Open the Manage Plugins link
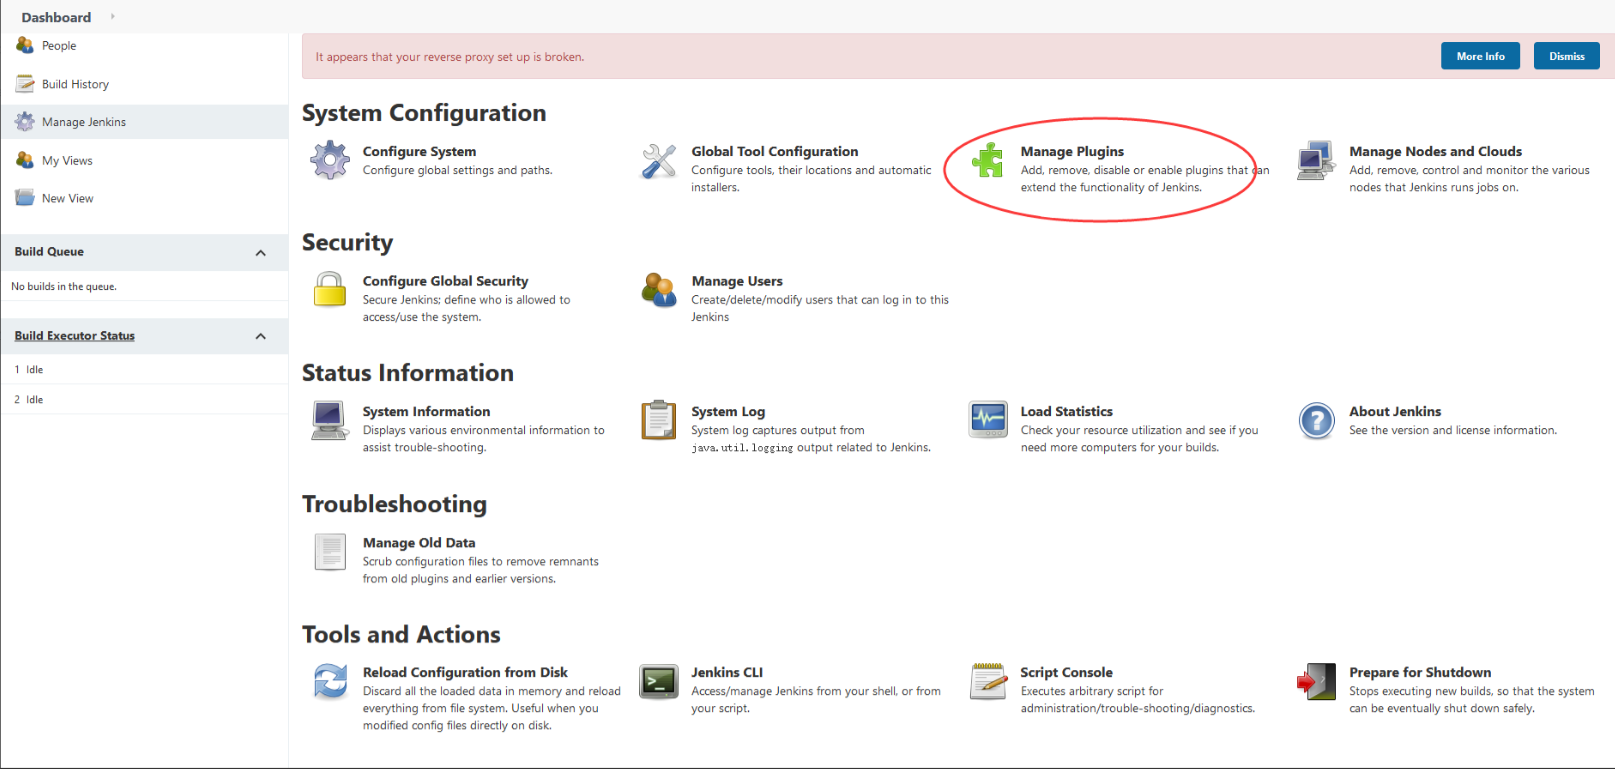This screenshot has height=769, width=1615. click(x=1072, y=151)
